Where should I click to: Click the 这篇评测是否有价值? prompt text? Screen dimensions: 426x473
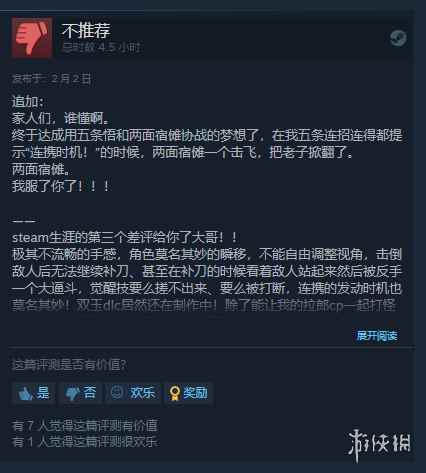point(69,365)
